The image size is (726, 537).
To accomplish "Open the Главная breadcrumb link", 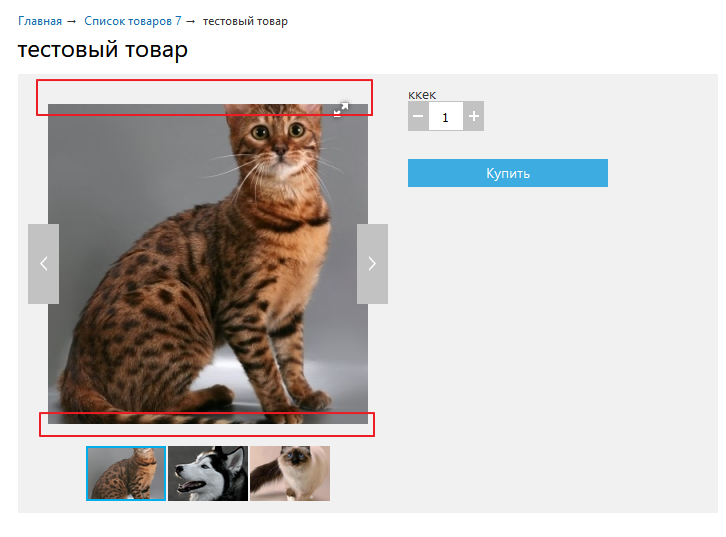I will tap(40, 21).
